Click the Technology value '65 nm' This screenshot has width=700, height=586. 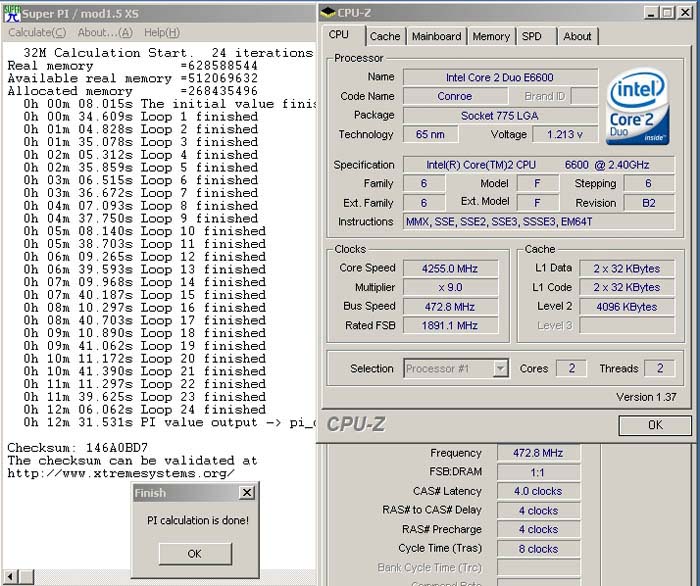point(430,134)
